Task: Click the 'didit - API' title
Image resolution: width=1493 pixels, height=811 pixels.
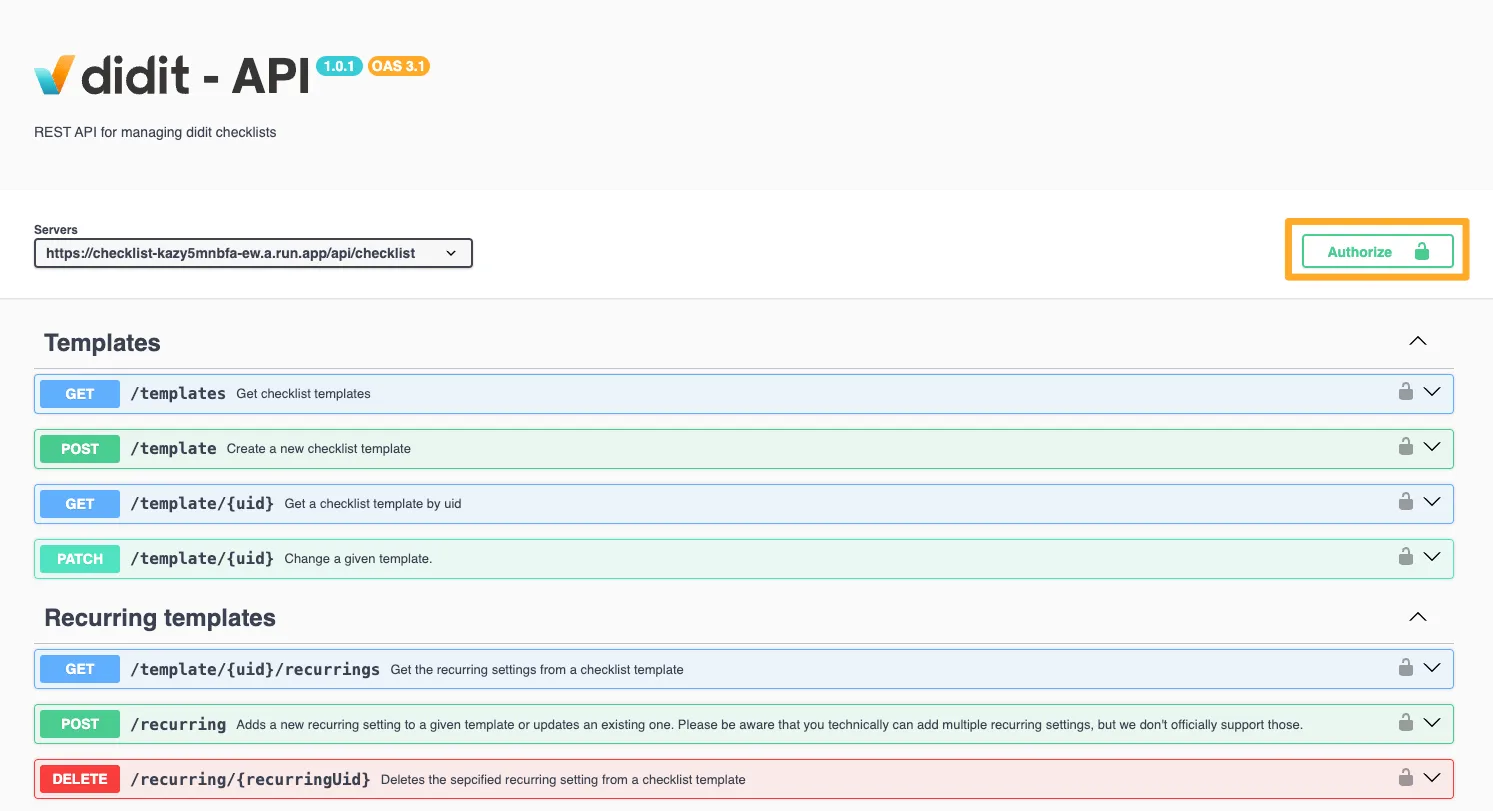Action: click(x=196, y=76)
